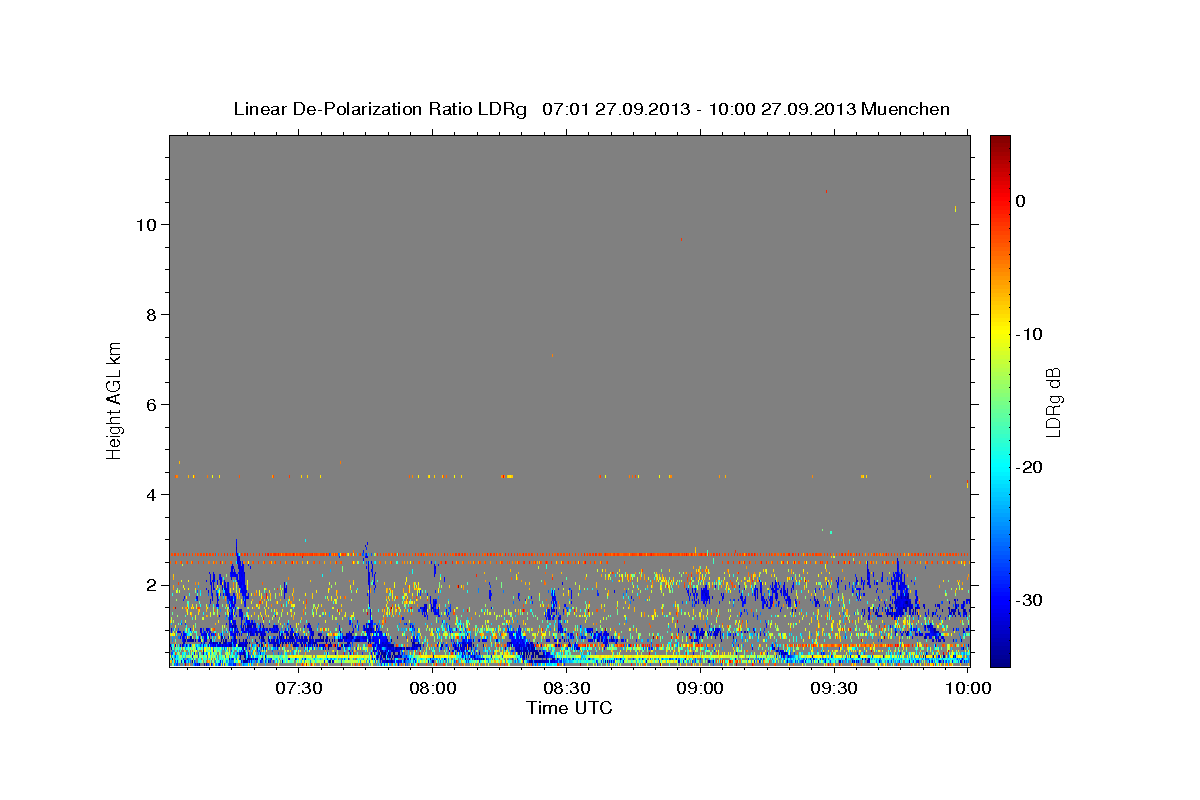Click the plot title 'Linear De-Polarization Ratio LDRg'

coord(380,109)
